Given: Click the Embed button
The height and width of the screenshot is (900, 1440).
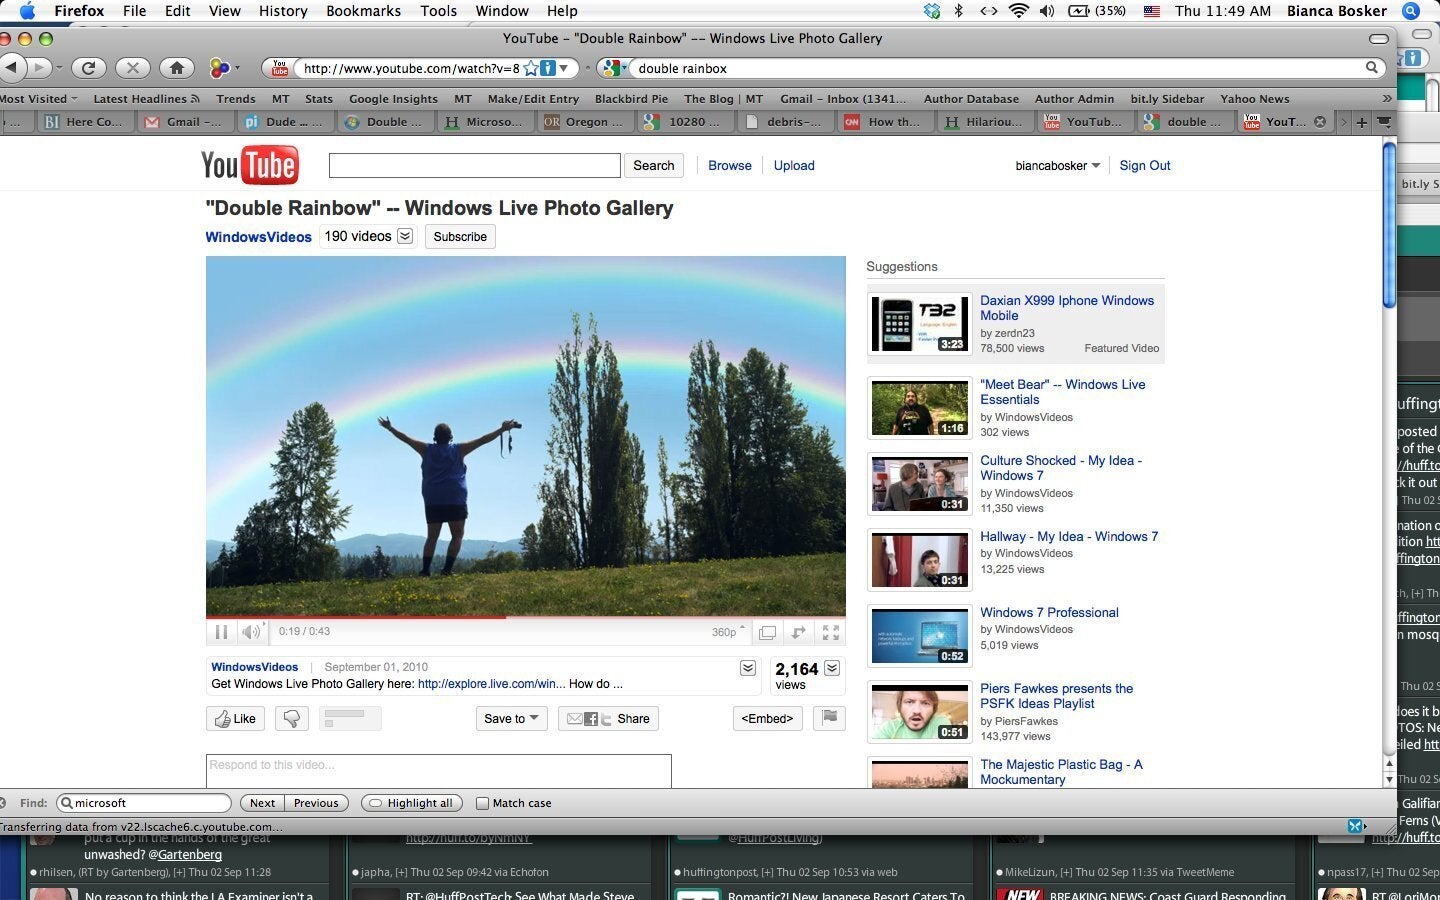Looking at the screenshot, I should (767, 718).
